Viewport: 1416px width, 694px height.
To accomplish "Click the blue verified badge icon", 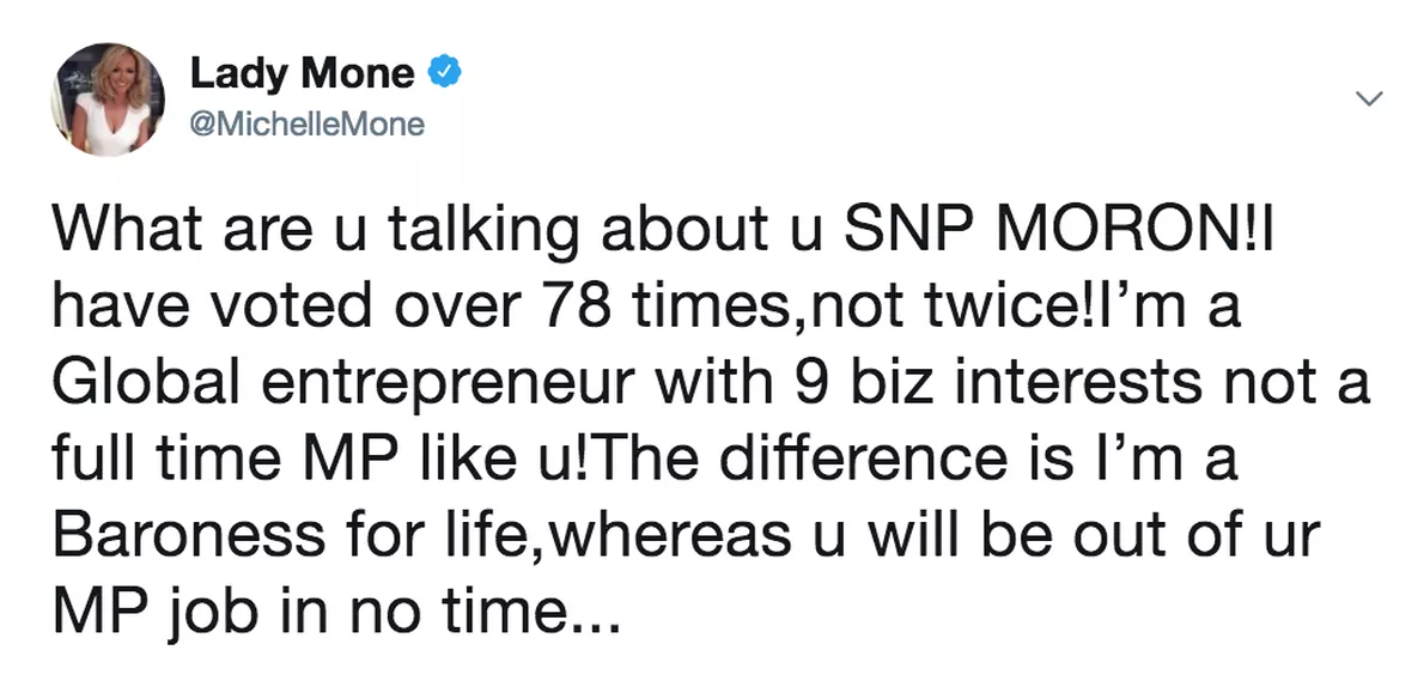I will click(445, 74).
